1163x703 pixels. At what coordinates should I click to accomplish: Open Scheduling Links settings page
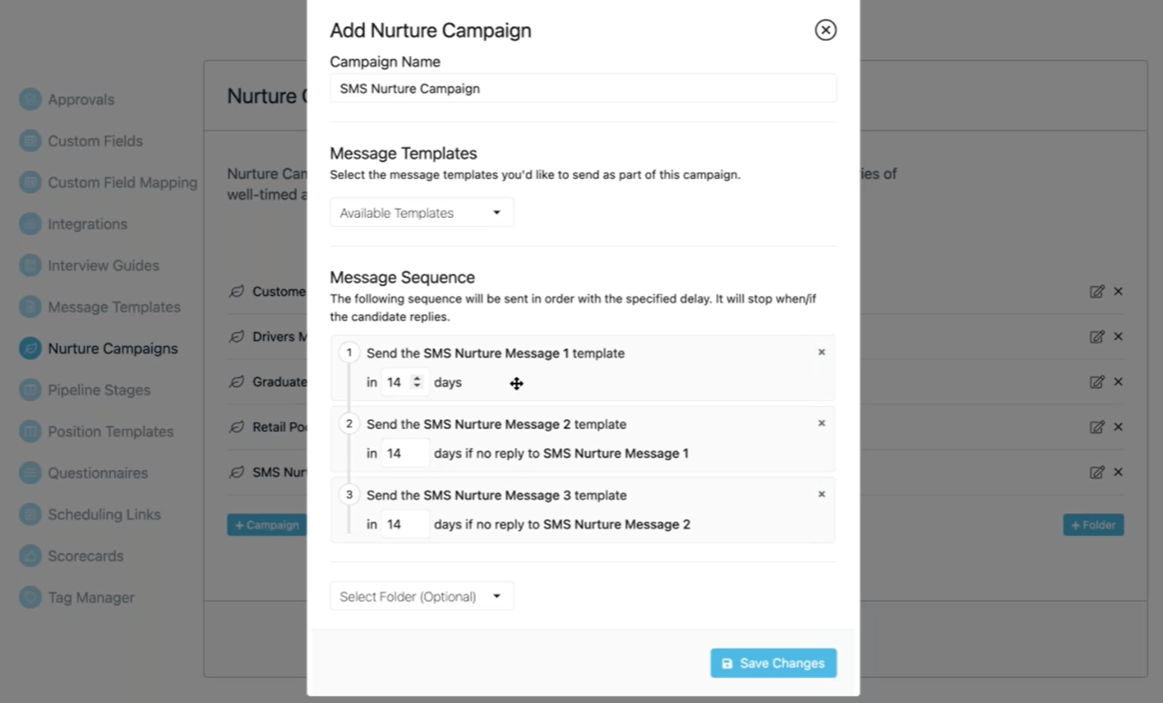(104, 514)
